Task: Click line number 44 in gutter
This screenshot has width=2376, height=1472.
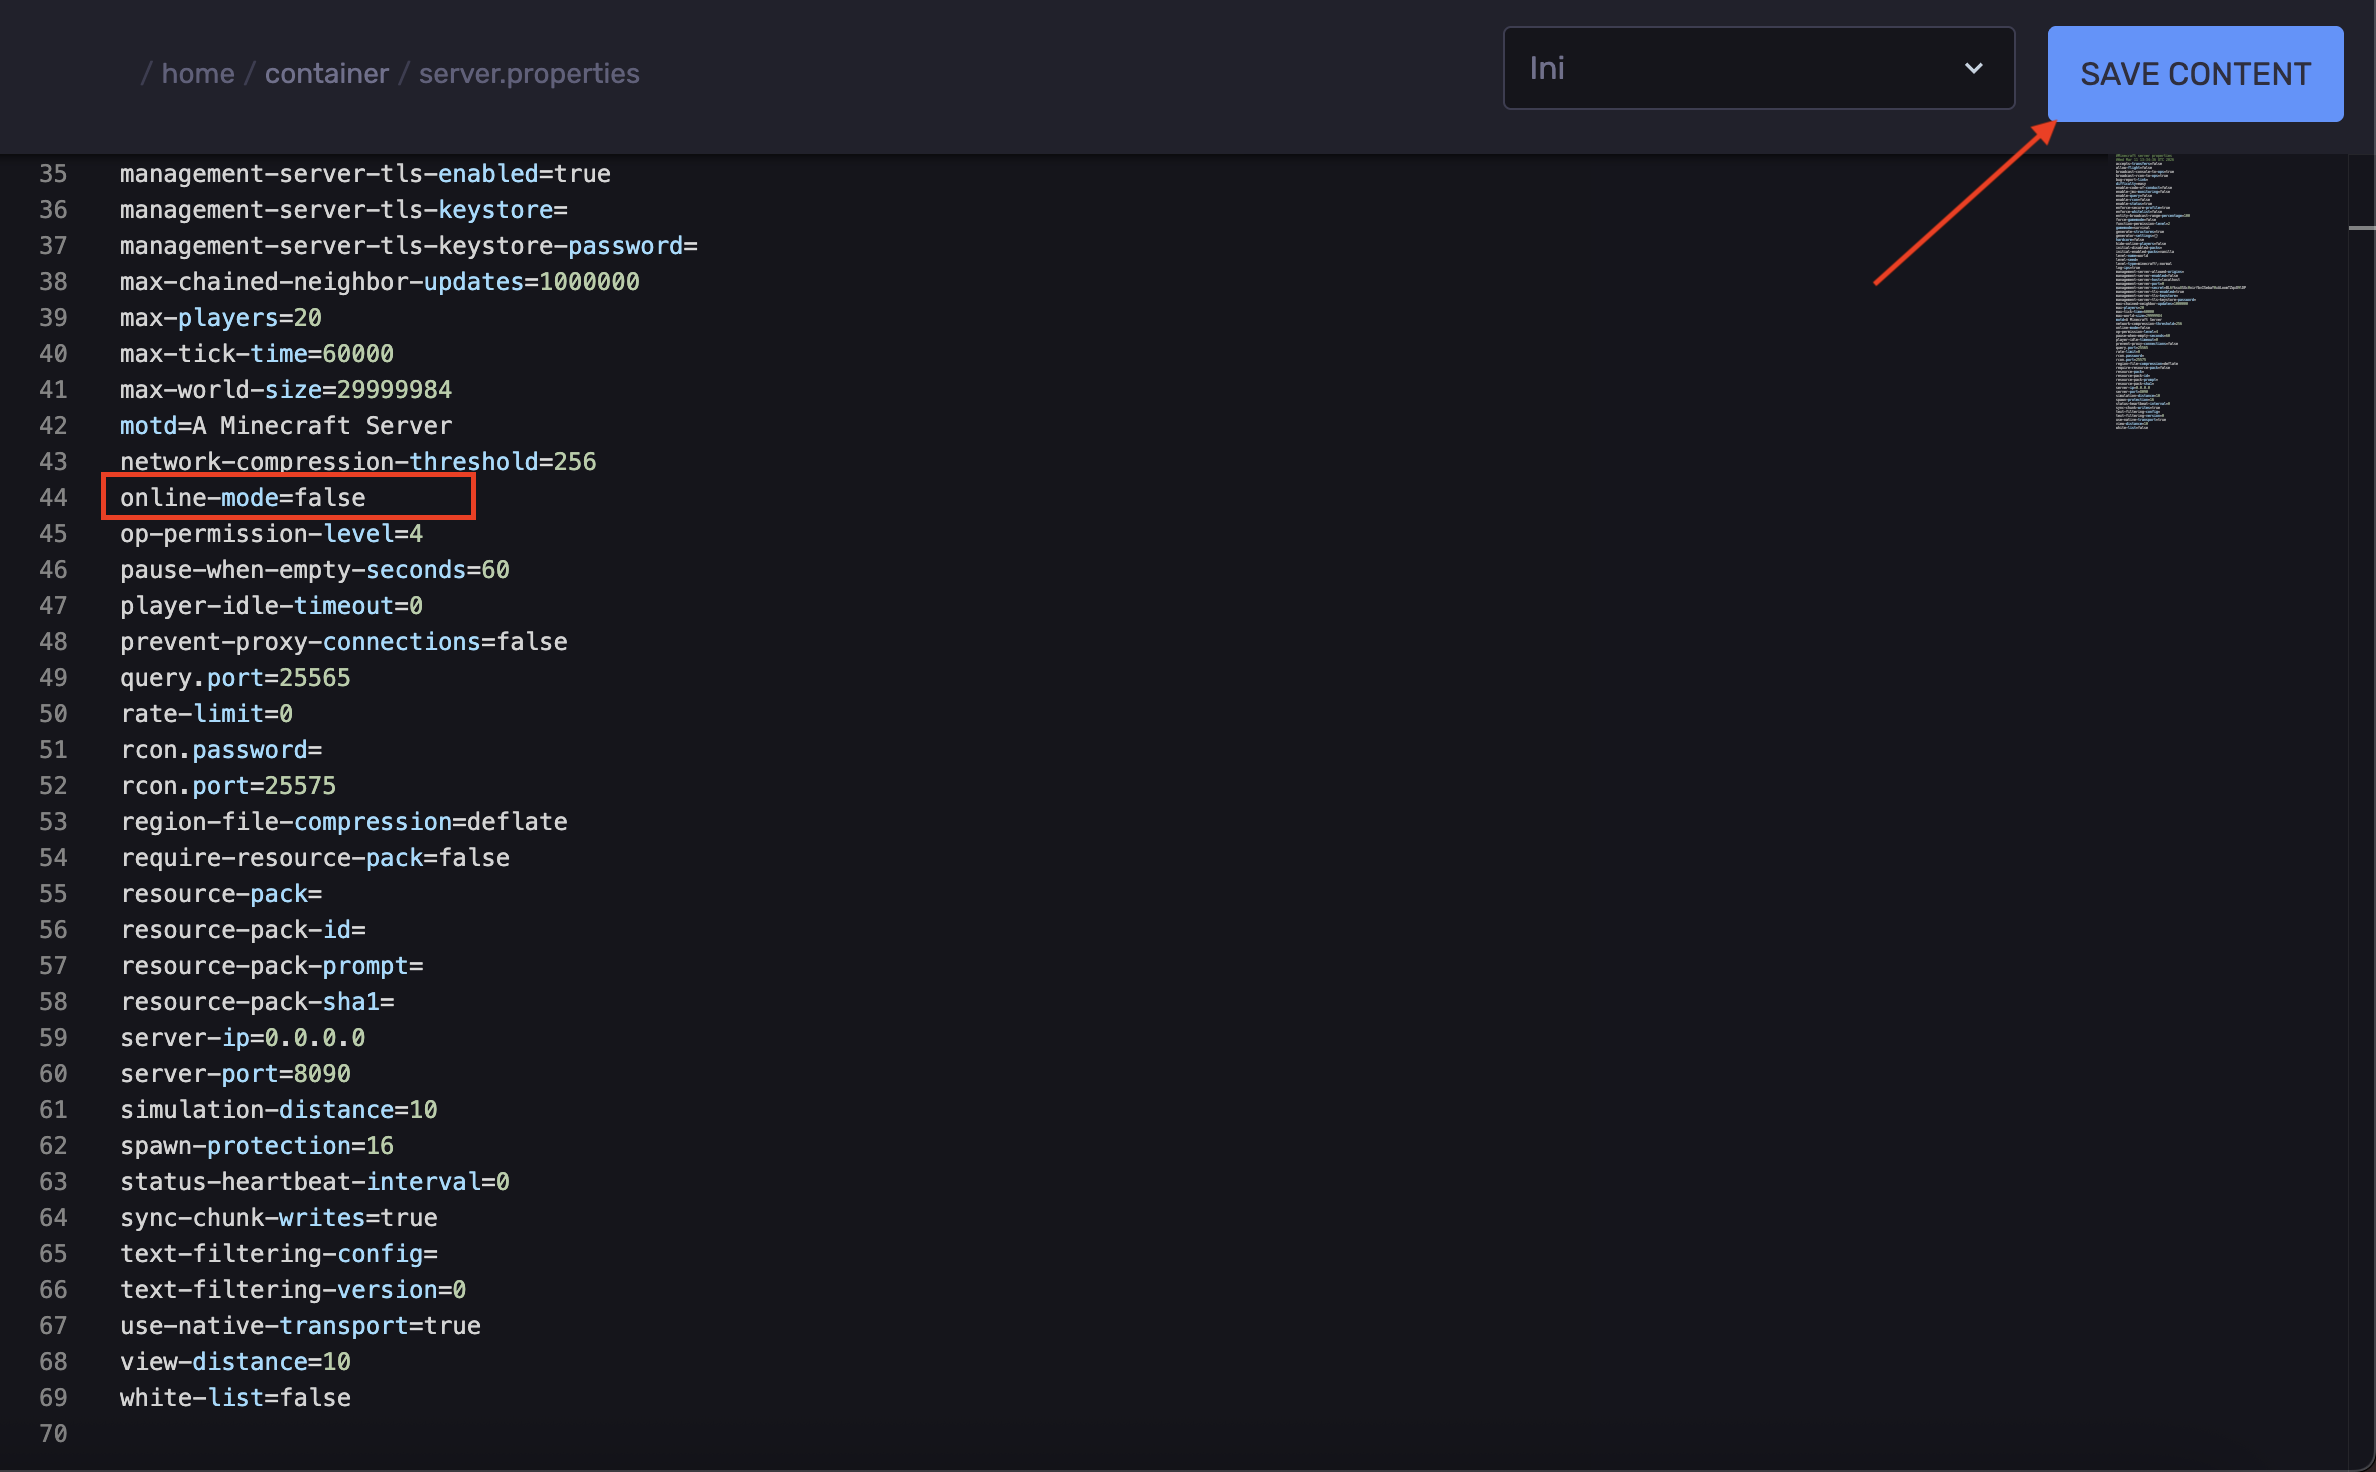Action: (53, 497)
